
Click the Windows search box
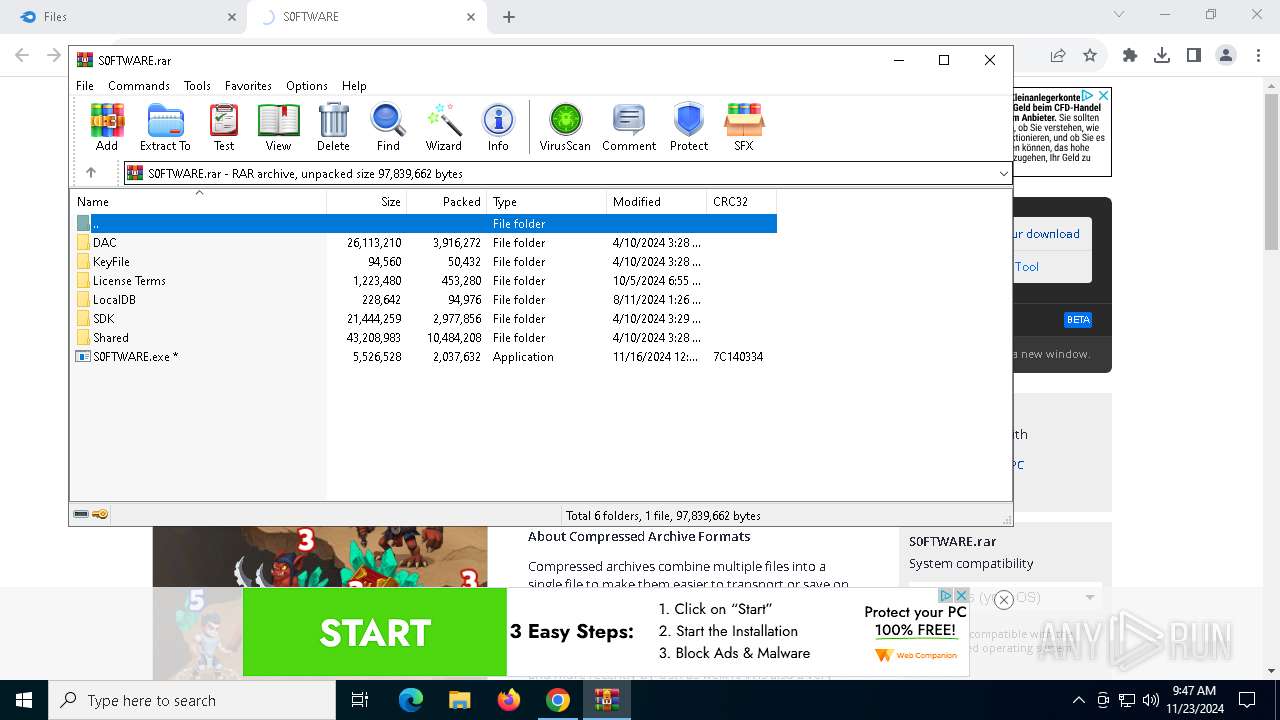[x=192, y=700]
